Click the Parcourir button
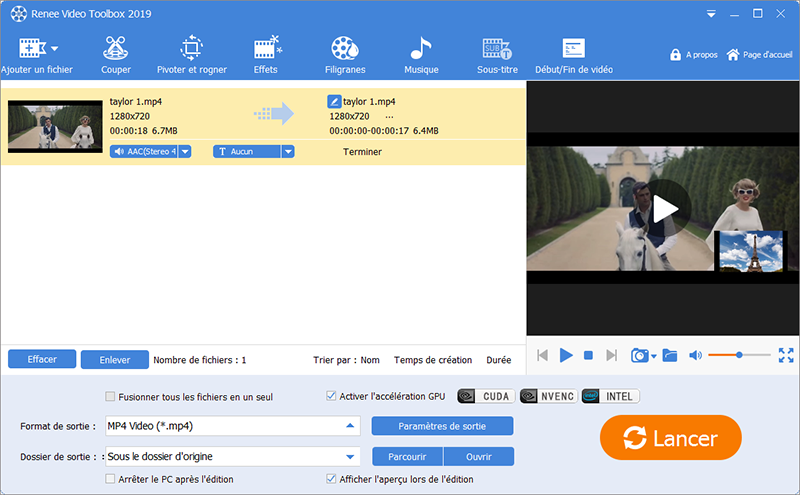The width and height of the screenshot is (800, 495). coord(407,457)
